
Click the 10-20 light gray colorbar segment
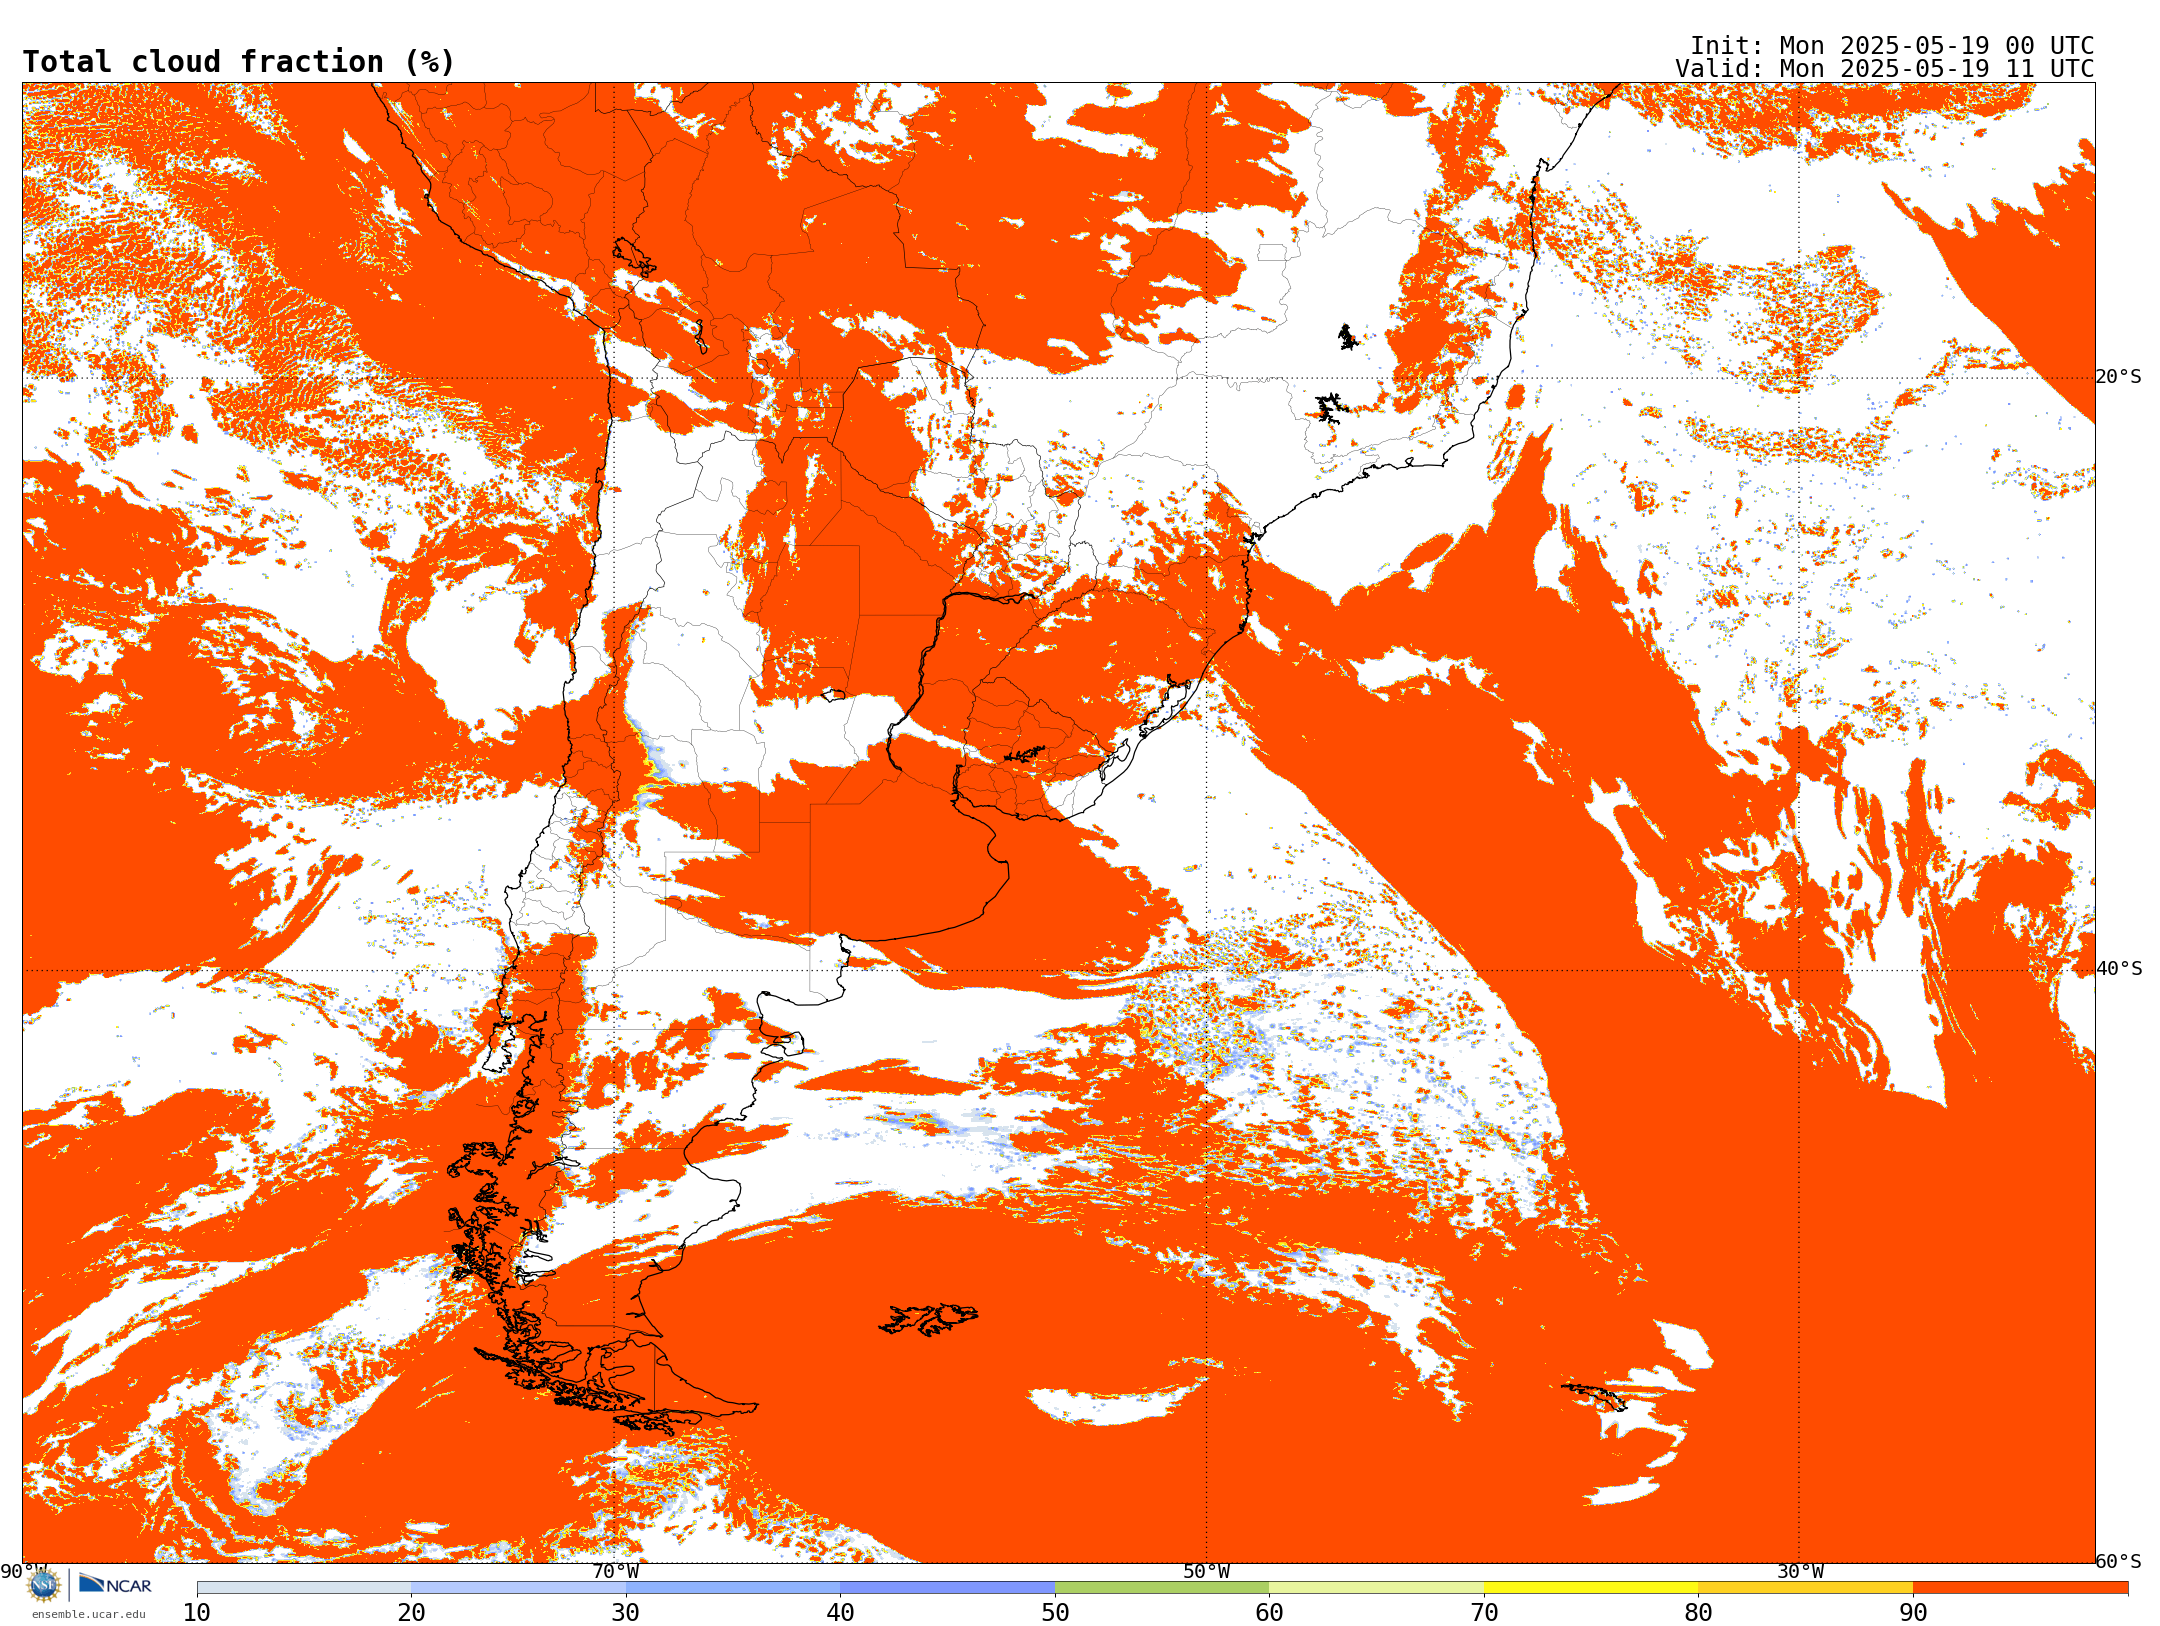[x=304, y=1588]
